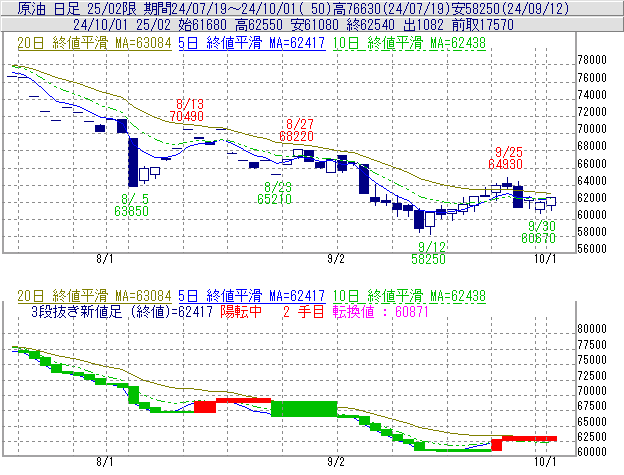The height and width of the screenshot is (475, 624).
Task: Click the red new-value block in mid-August
Action: point(205,407)
